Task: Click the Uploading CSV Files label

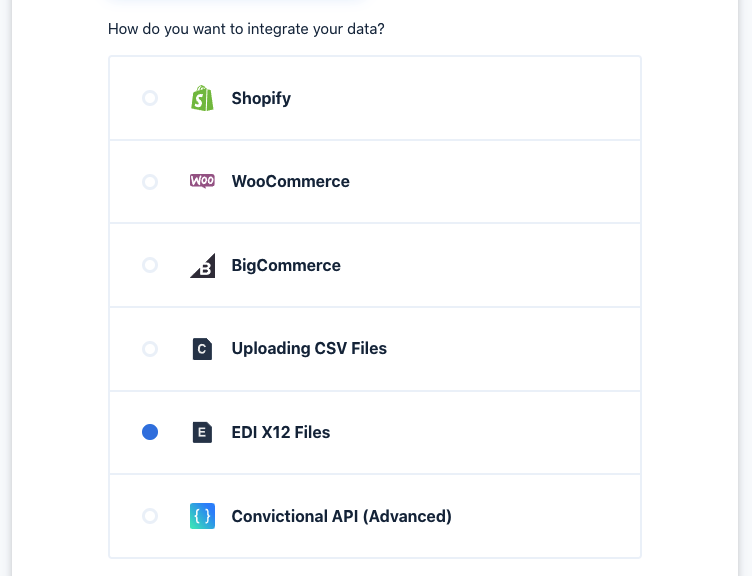Action: [309, 349]
